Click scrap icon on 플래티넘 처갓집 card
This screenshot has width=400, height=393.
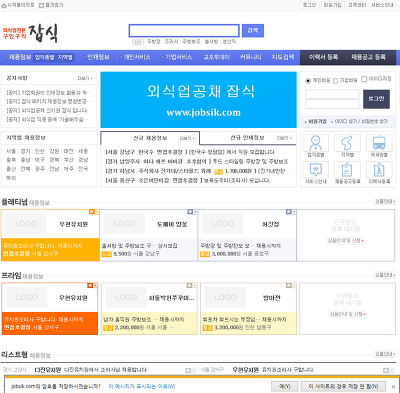coord(289,212)
